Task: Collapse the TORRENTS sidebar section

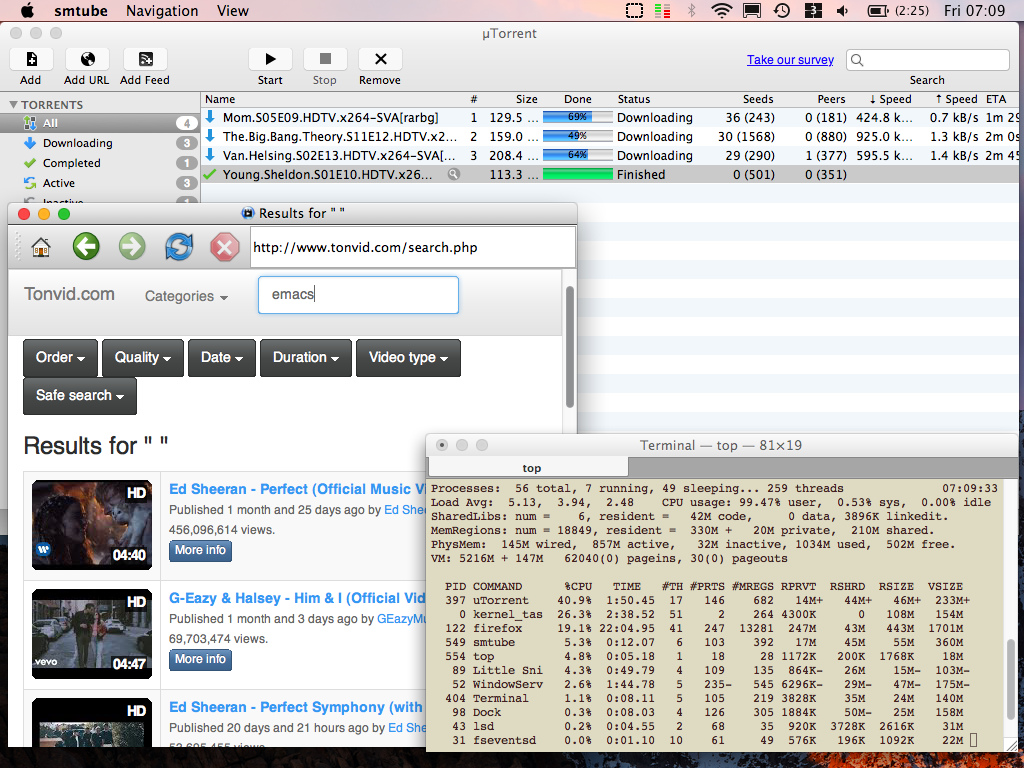Action: point(13,104)
